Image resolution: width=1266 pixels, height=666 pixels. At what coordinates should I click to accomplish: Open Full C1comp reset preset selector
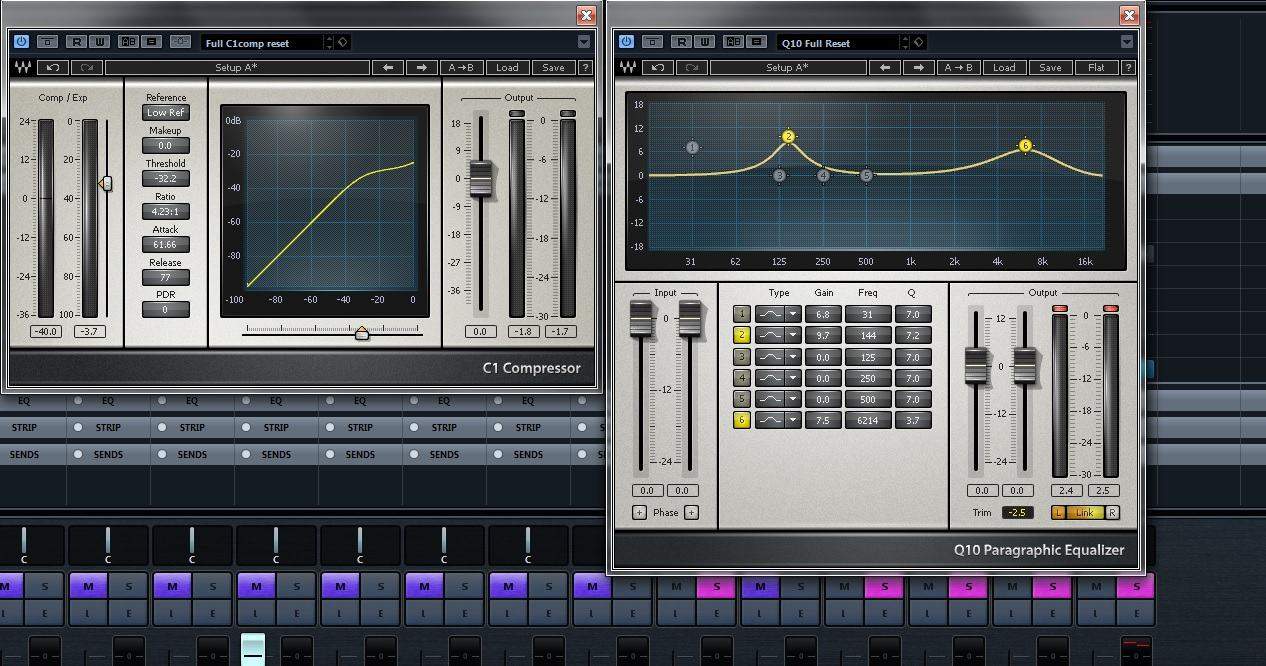click(x=265, y=43)
